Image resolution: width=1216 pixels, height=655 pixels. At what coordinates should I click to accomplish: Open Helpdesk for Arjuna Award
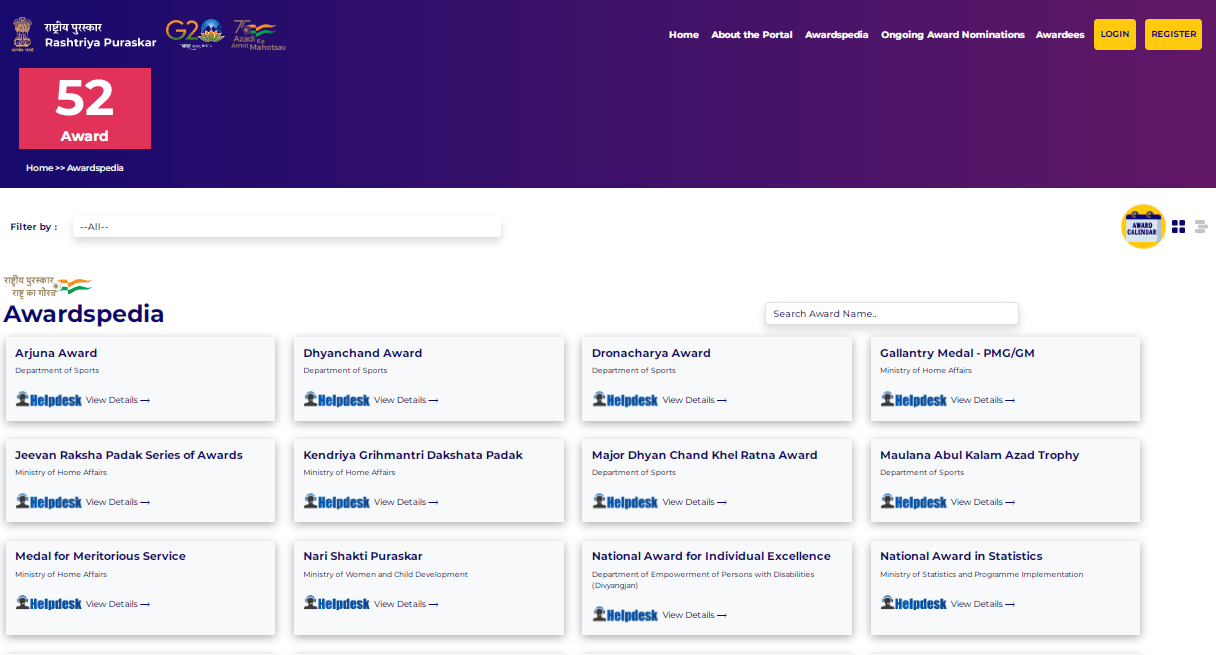[x=49, y=400]
